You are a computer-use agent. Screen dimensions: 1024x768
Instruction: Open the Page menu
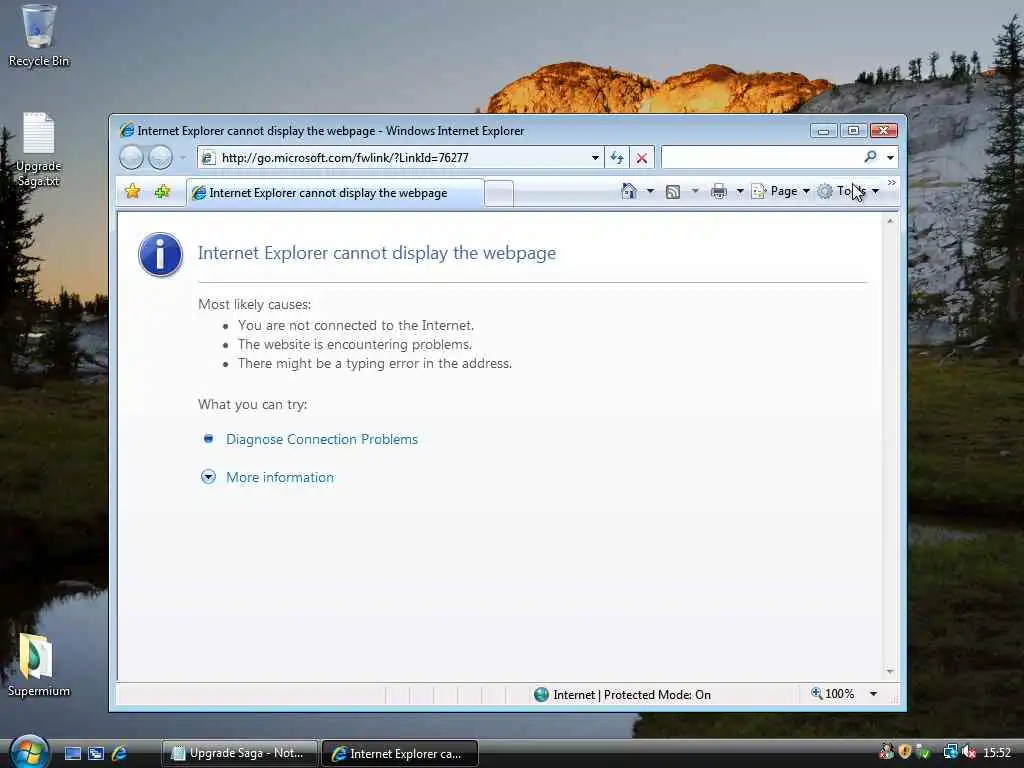click(x=781, y=191)
